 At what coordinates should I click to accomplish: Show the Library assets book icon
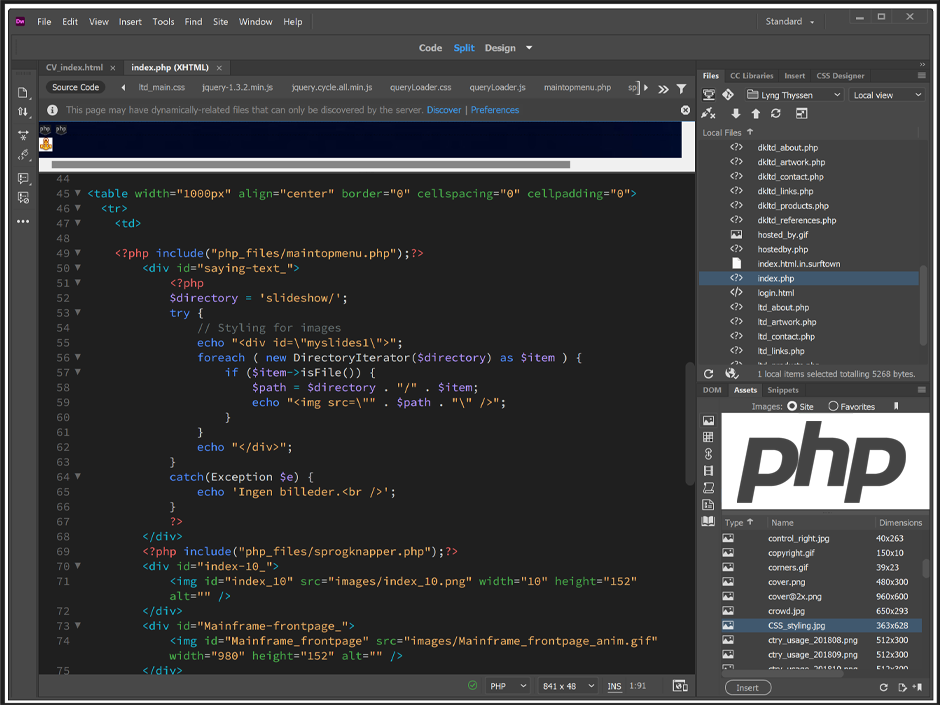pyautogui.click(x=709, y=521)
